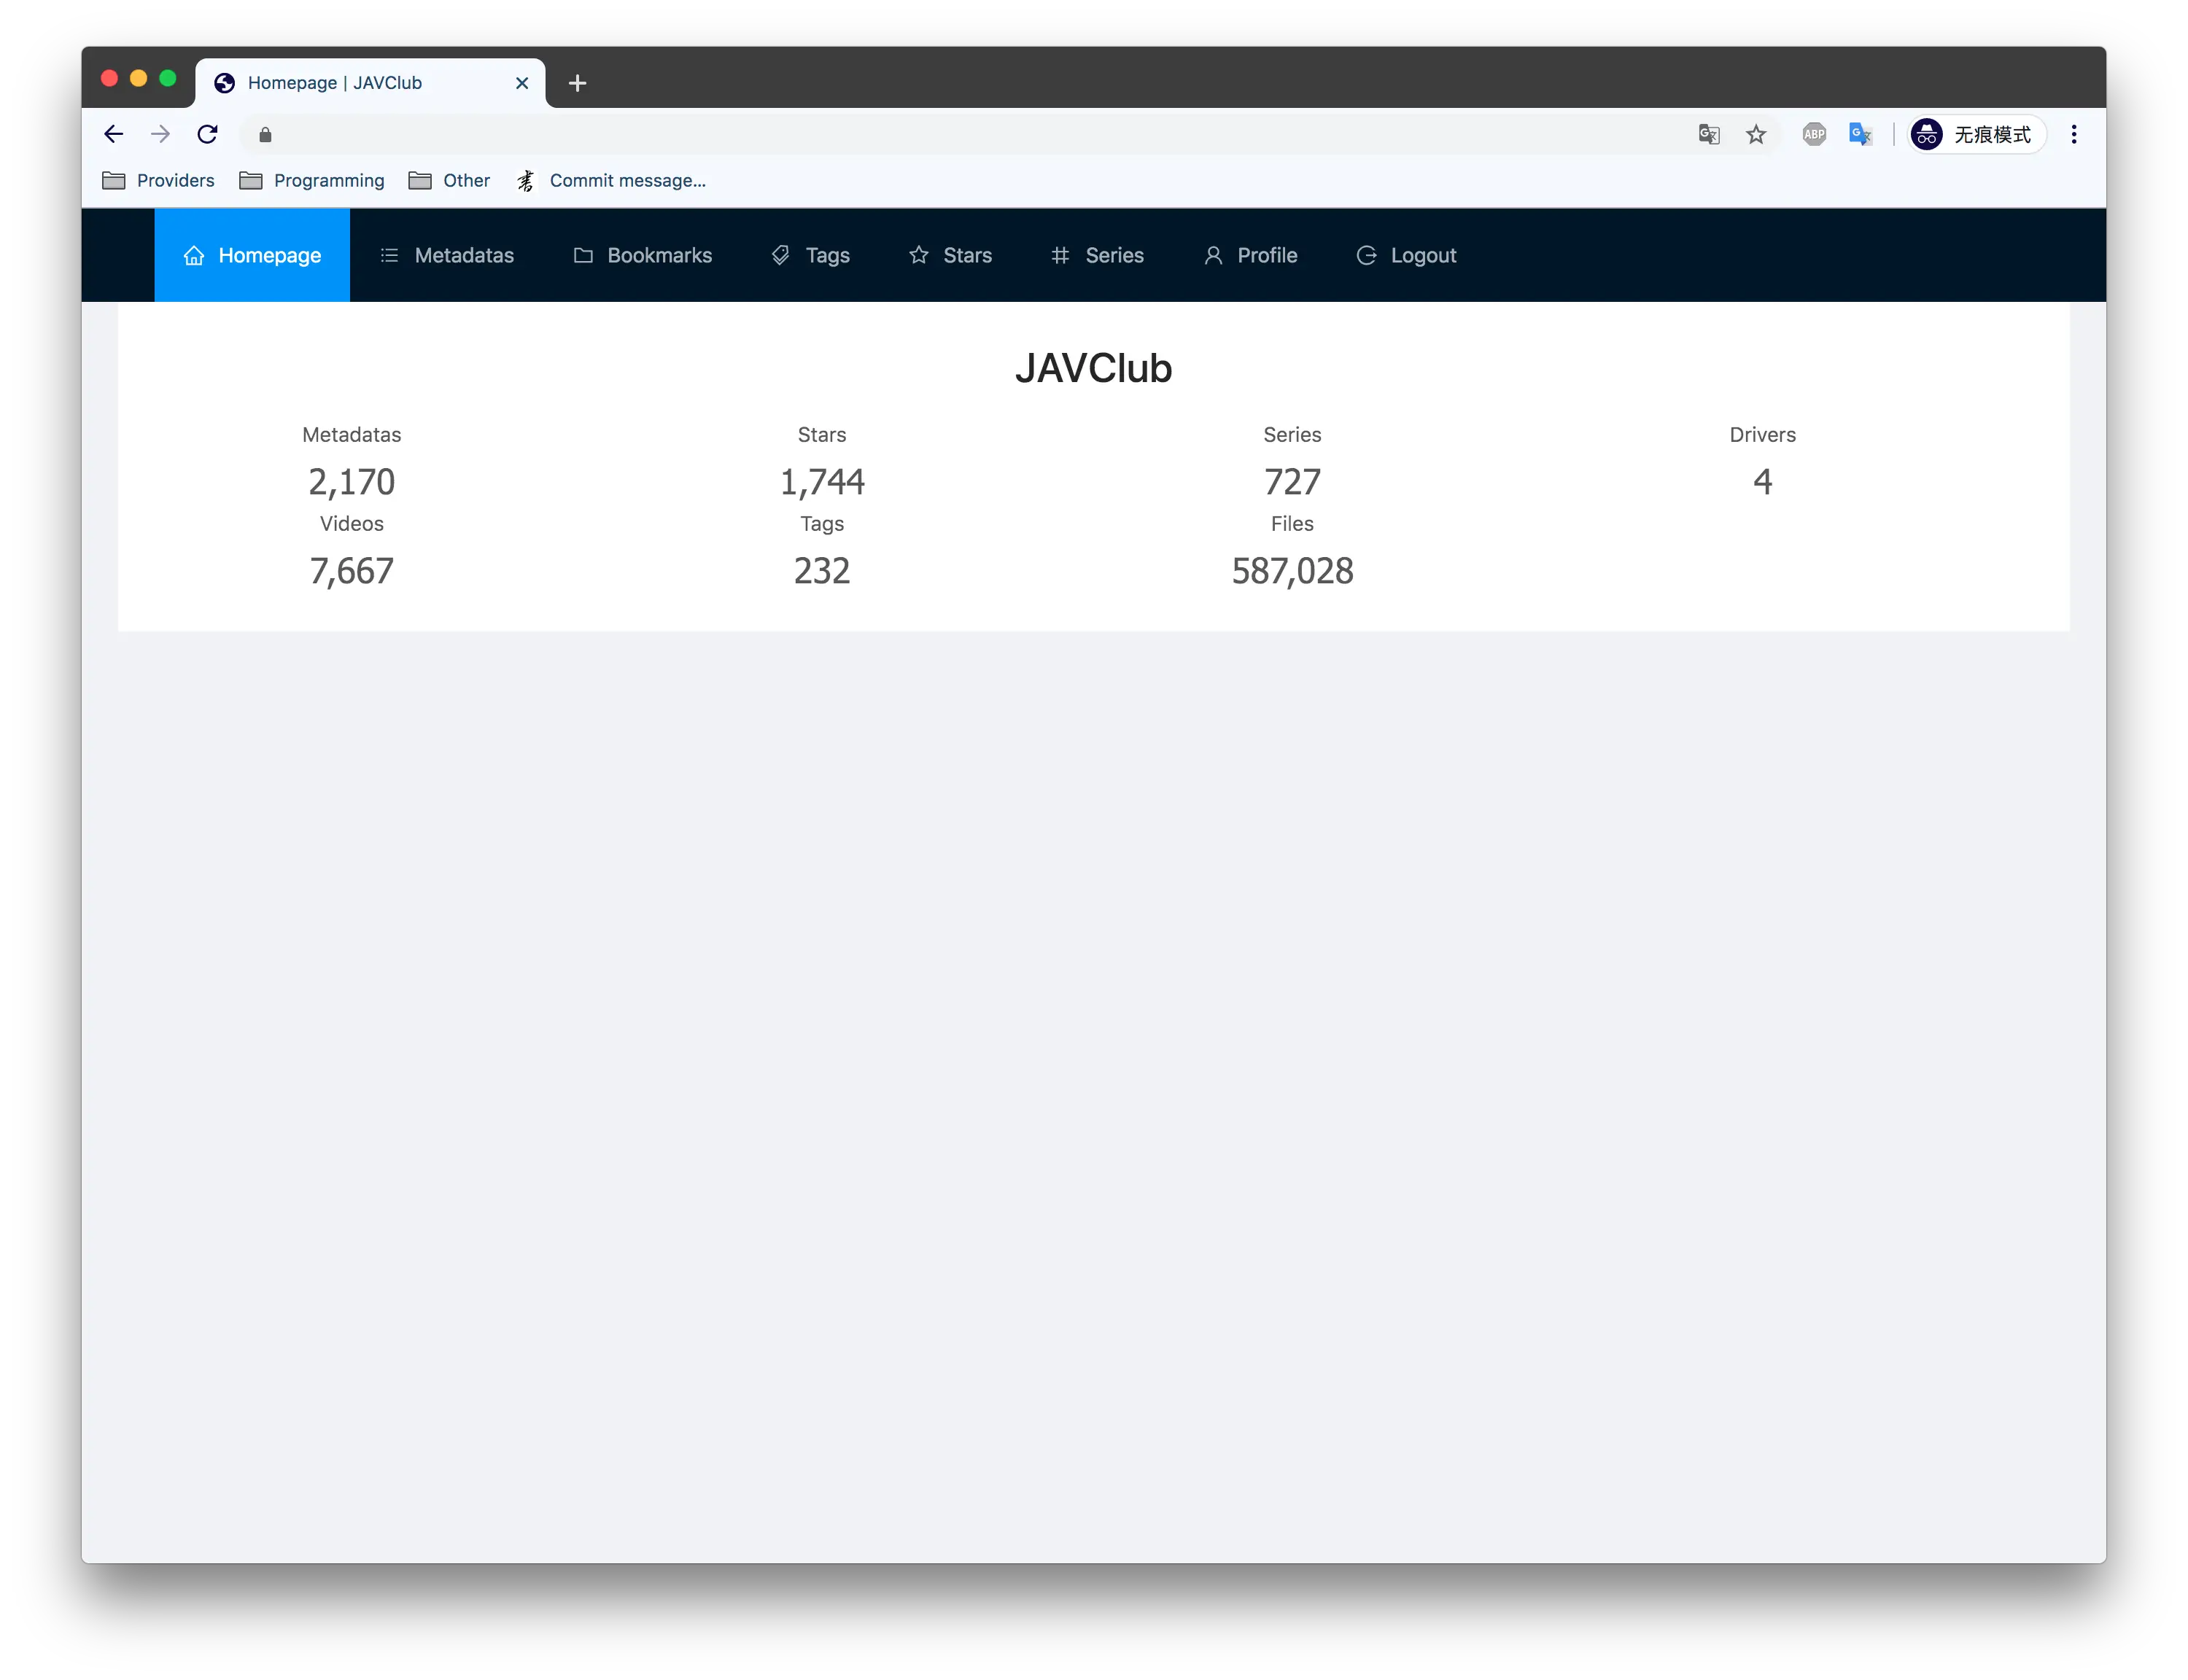Viewport: 2188px width, 1680px height.
Task: Select the Tags label icon
Action: click(x=780, y=255)
